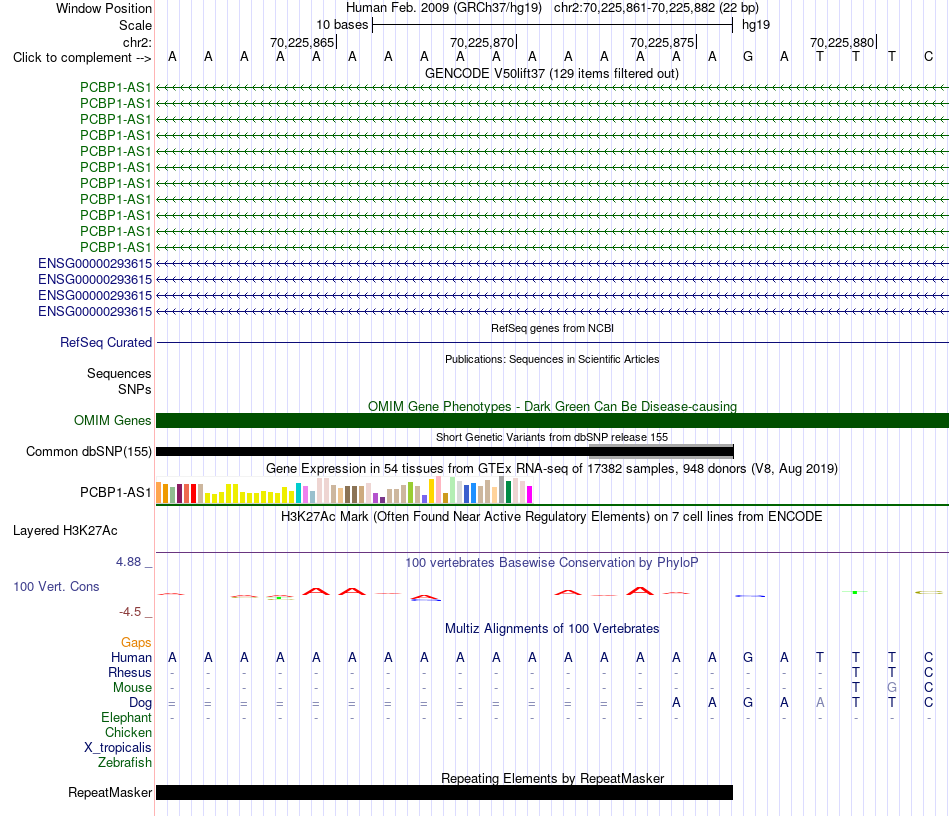The width and height of the screenshot is (950, 816).
Task: Click the PCBP1-AS1 GTEx bar chart
Action: point(344,490)
